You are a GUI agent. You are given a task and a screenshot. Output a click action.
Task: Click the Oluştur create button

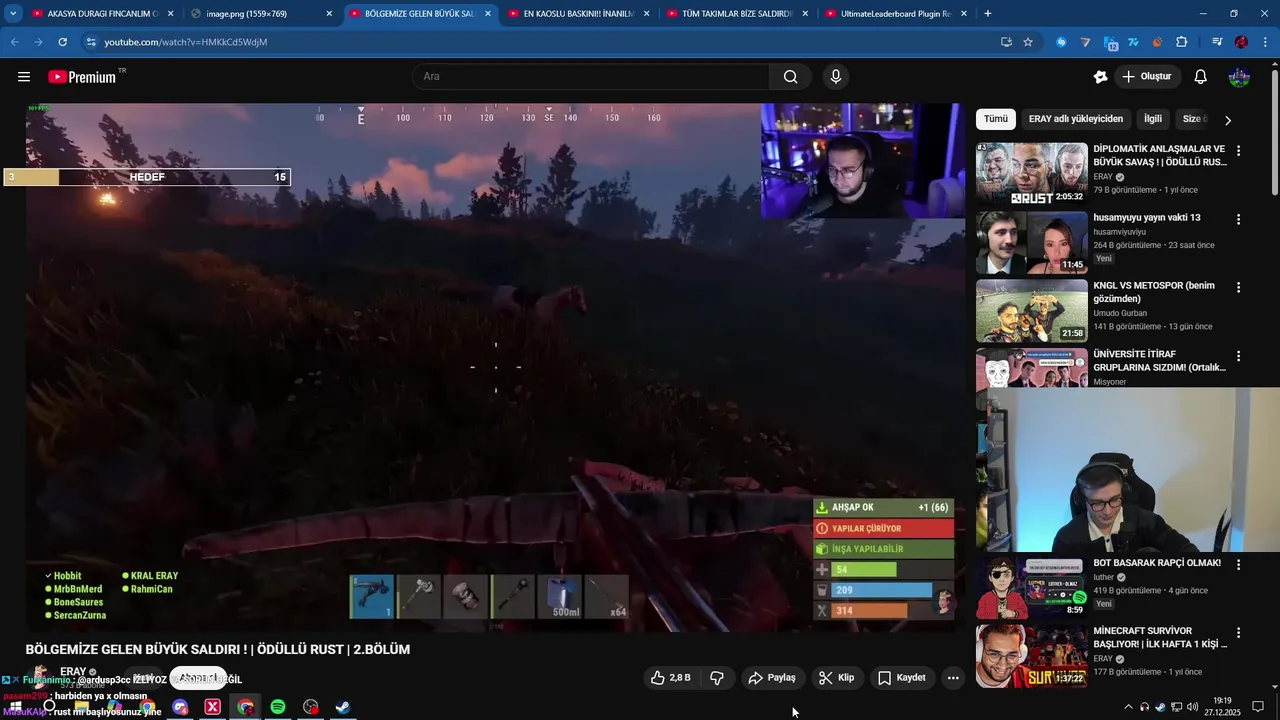pos(1147,77)
